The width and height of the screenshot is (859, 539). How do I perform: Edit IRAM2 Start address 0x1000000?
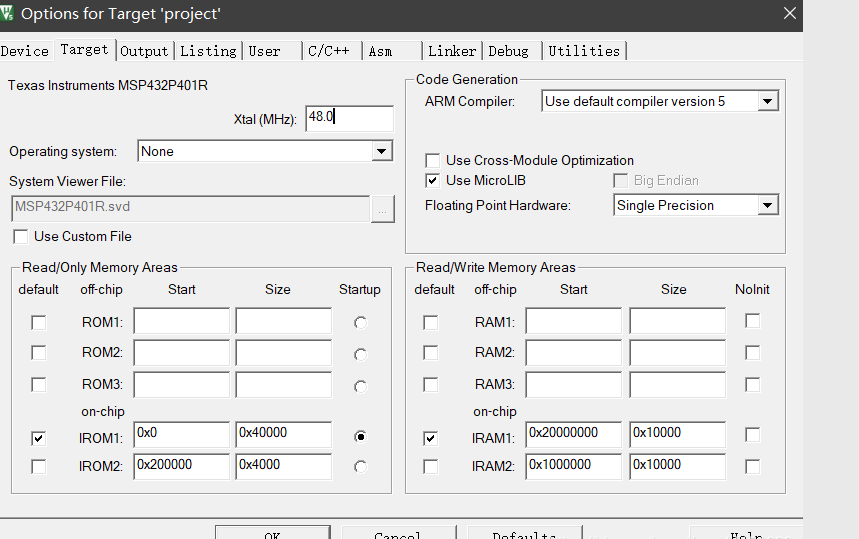pyautogui.click(x=574, y=466)
